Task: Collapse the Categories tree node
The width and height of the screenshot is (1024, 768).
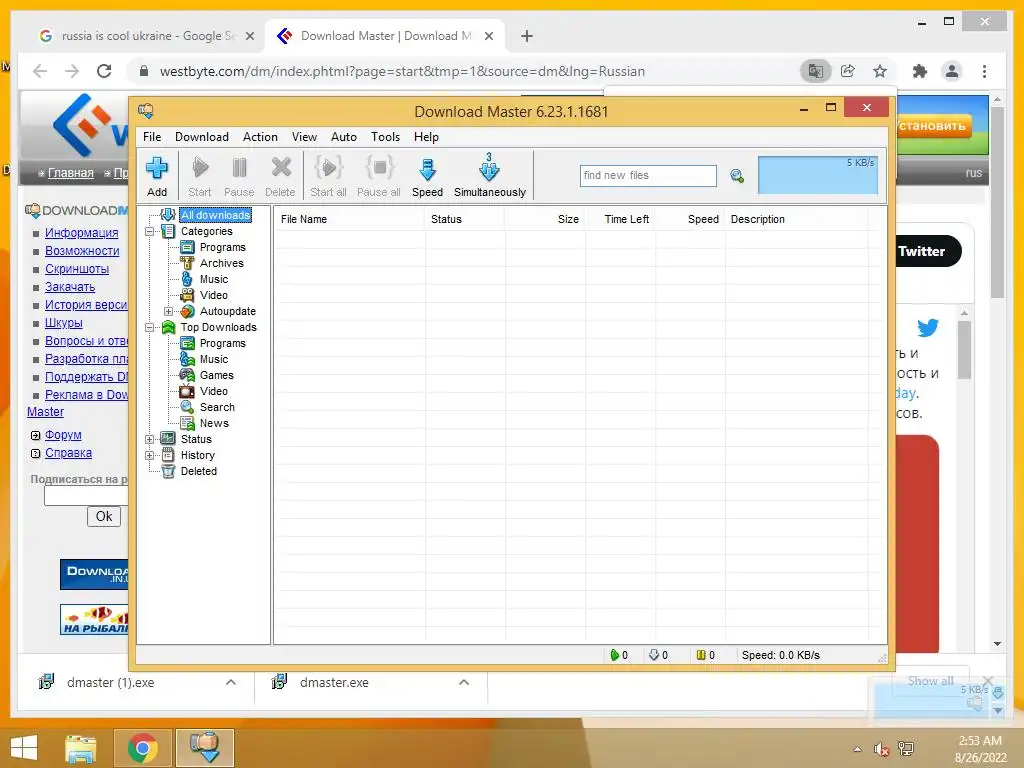Action: [x=150, y=231]
